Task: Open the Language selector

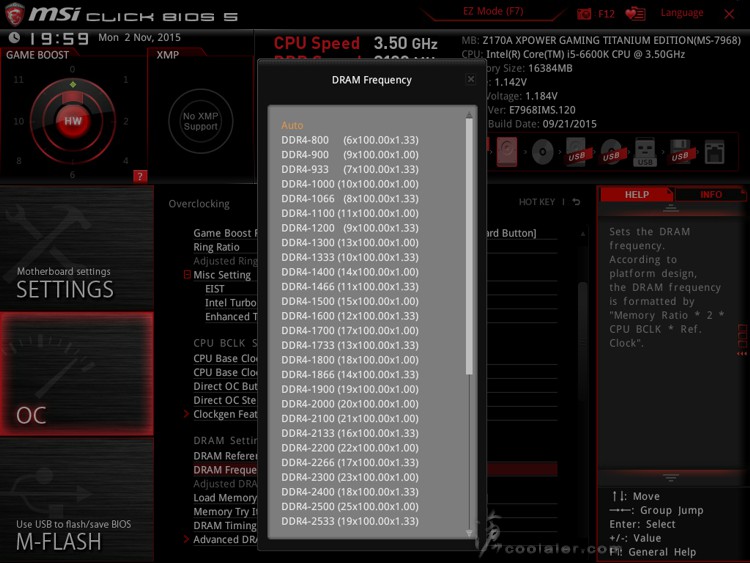Action: point(682,13)
